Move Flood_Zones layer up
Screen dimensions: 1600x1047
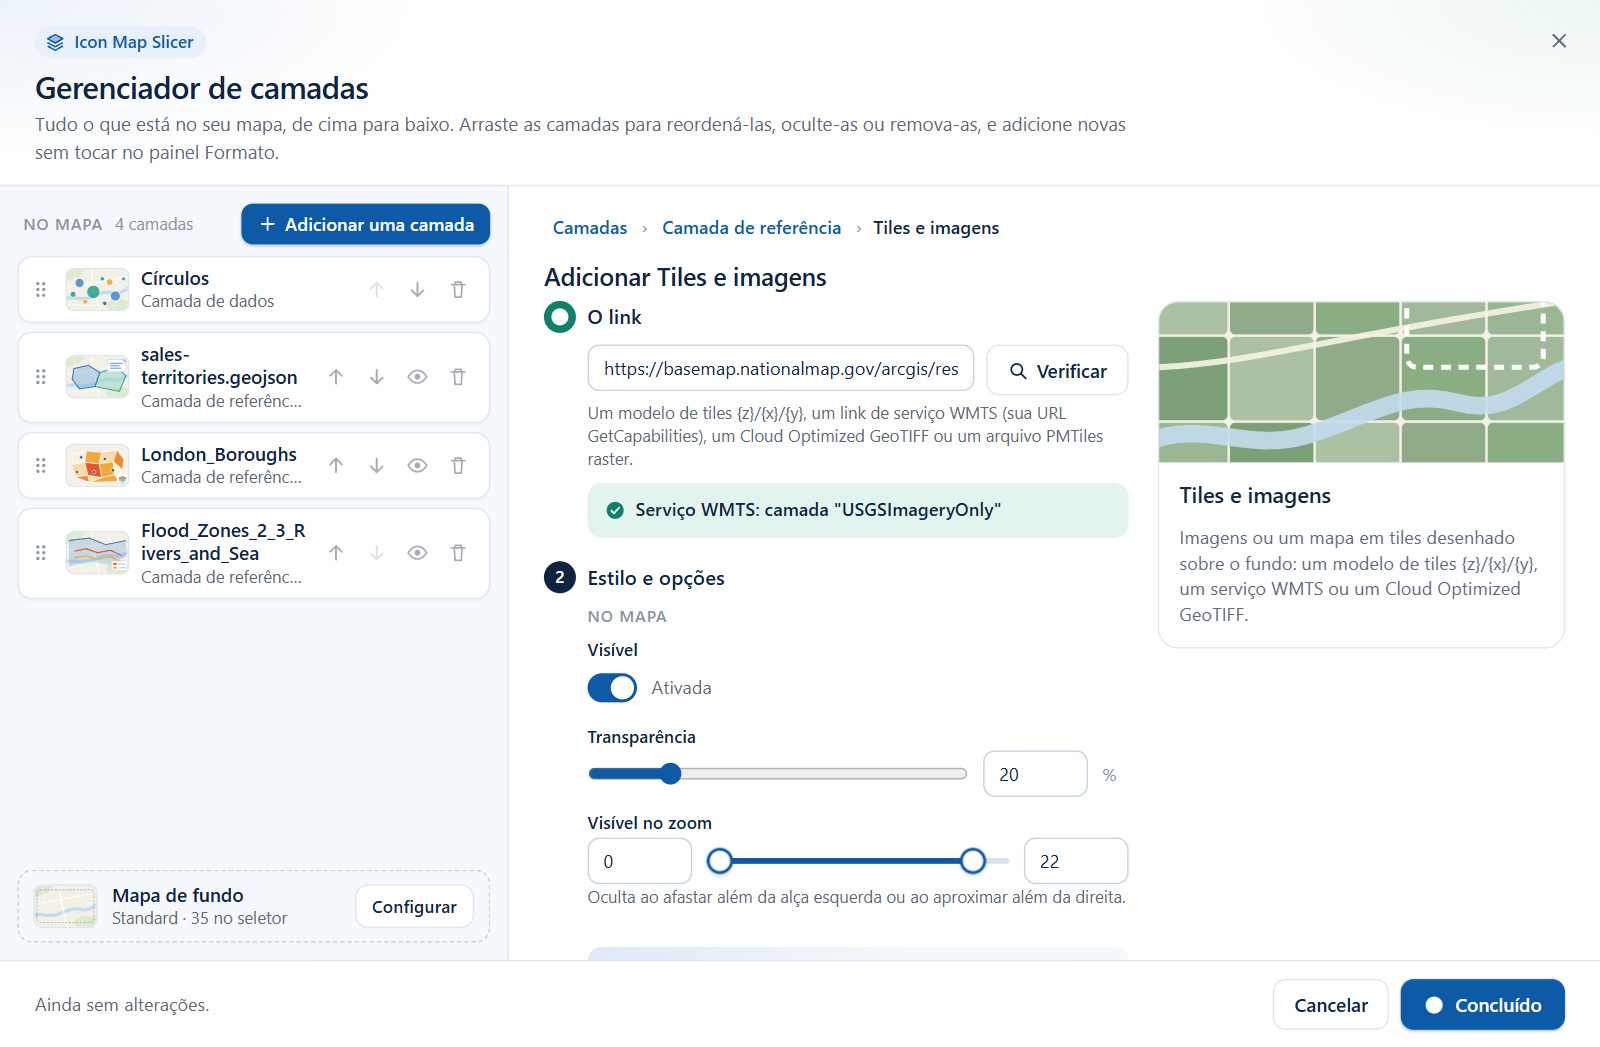point(336,553)
